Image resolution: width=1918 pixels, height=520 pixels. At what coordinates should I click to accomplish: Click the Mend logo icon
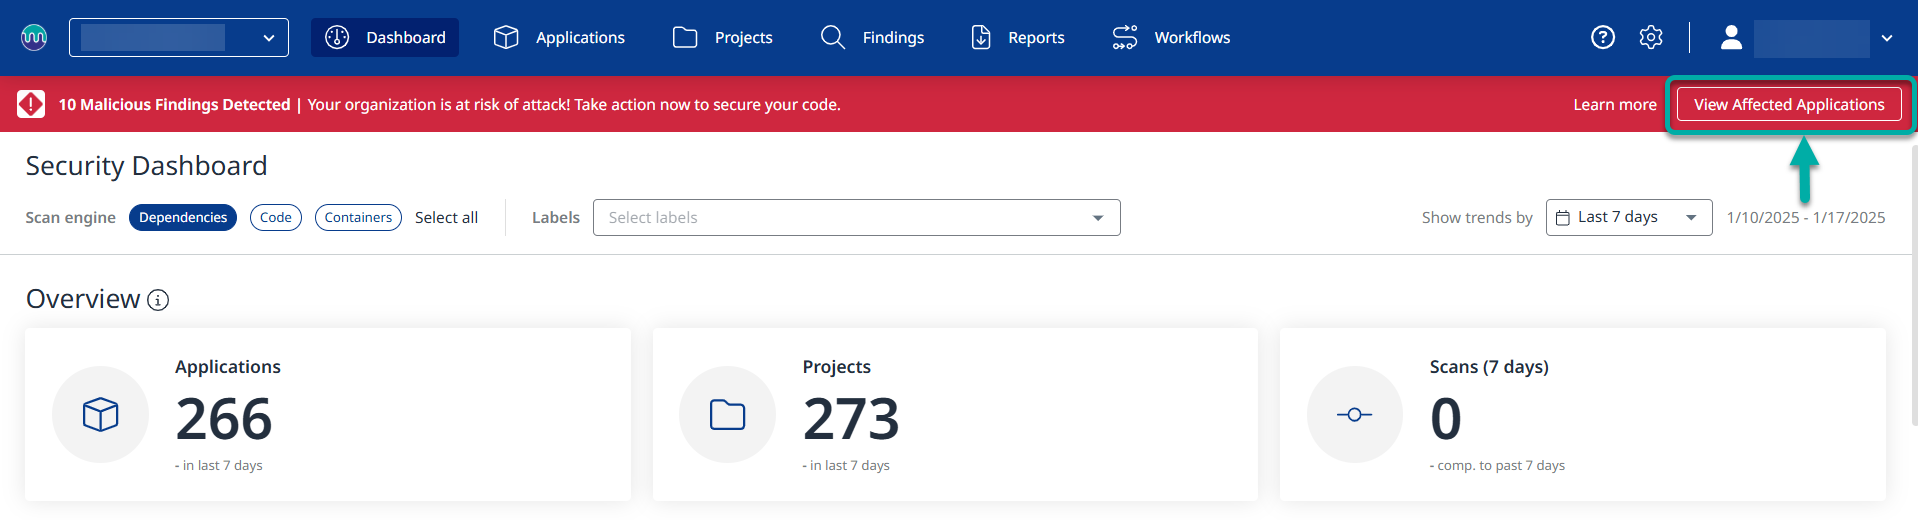click(34, 38)
